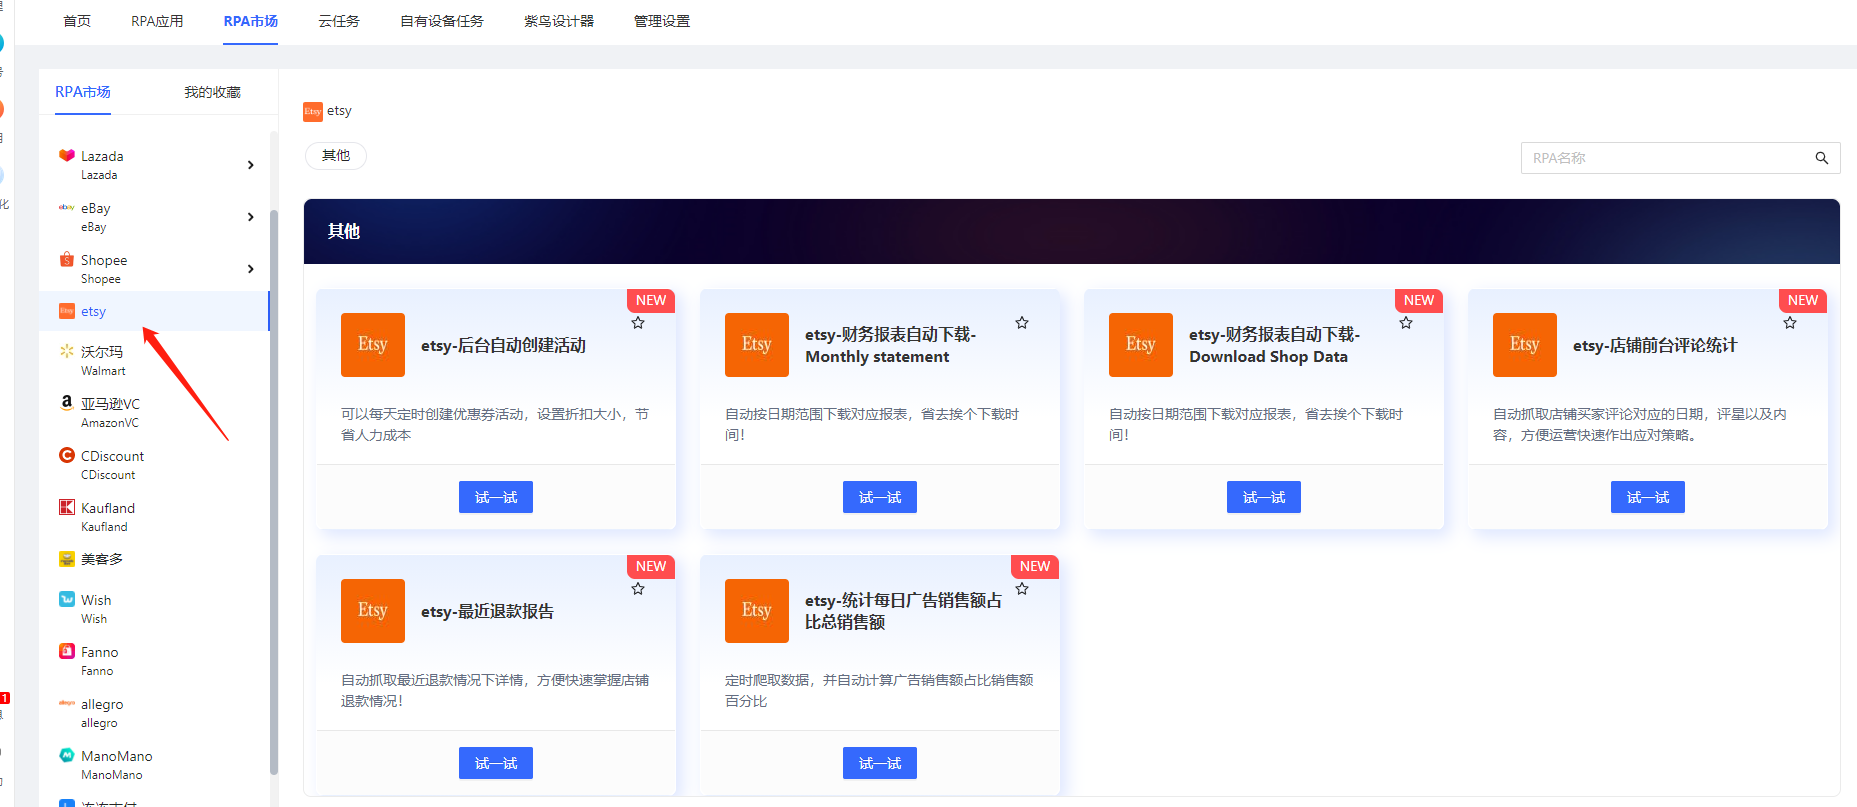Open 紫鸟设计器 tab
Screen dimensions: 1857x807
559,21
